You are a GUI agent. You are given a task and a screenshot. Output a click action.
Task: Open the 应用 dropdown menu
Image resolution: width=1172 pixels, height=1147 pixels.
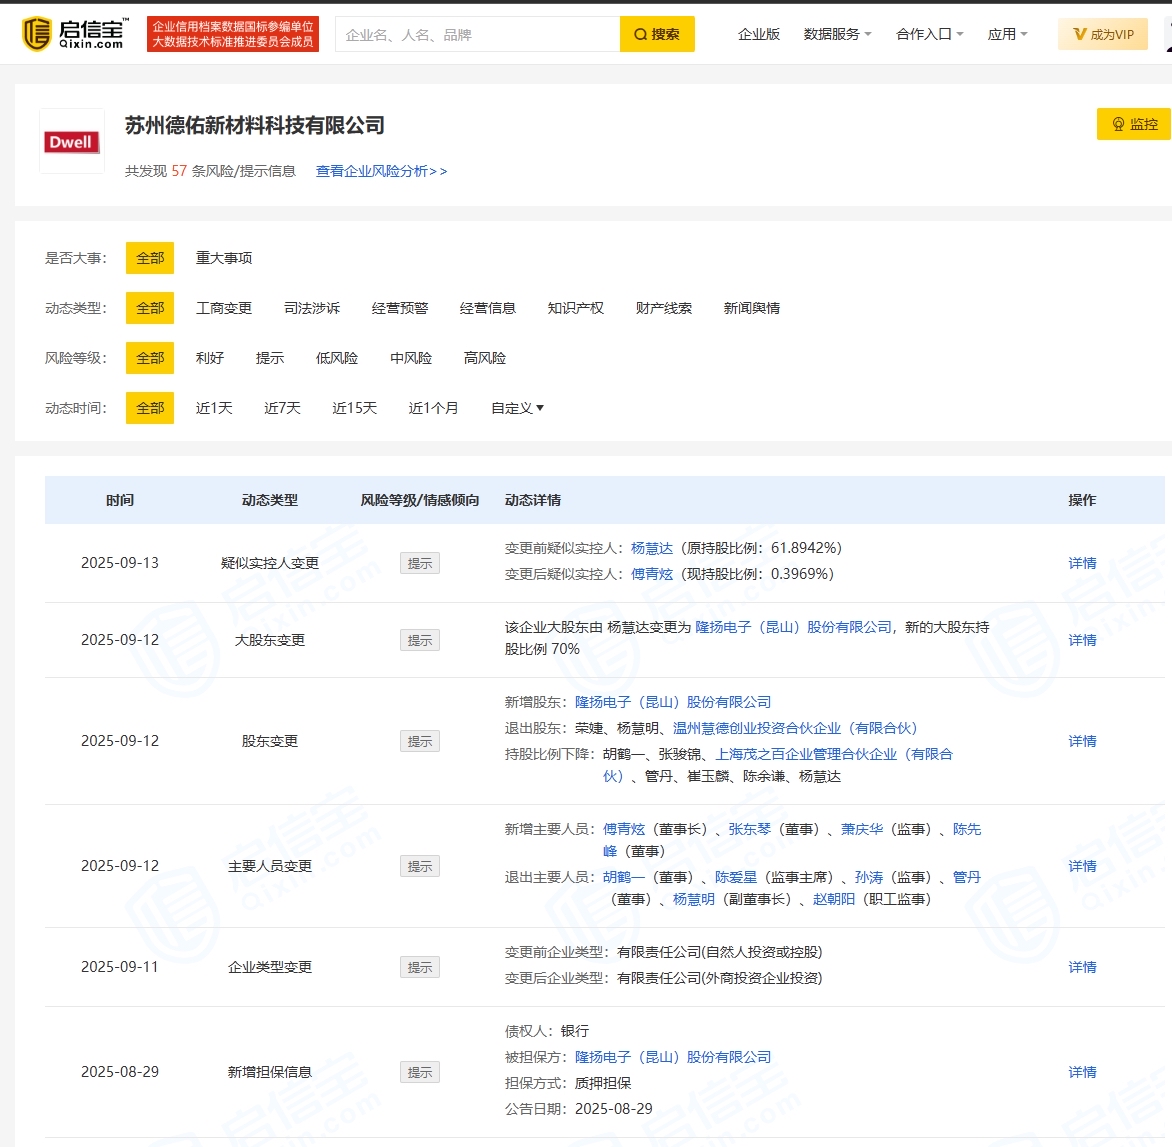point(1007,34)
